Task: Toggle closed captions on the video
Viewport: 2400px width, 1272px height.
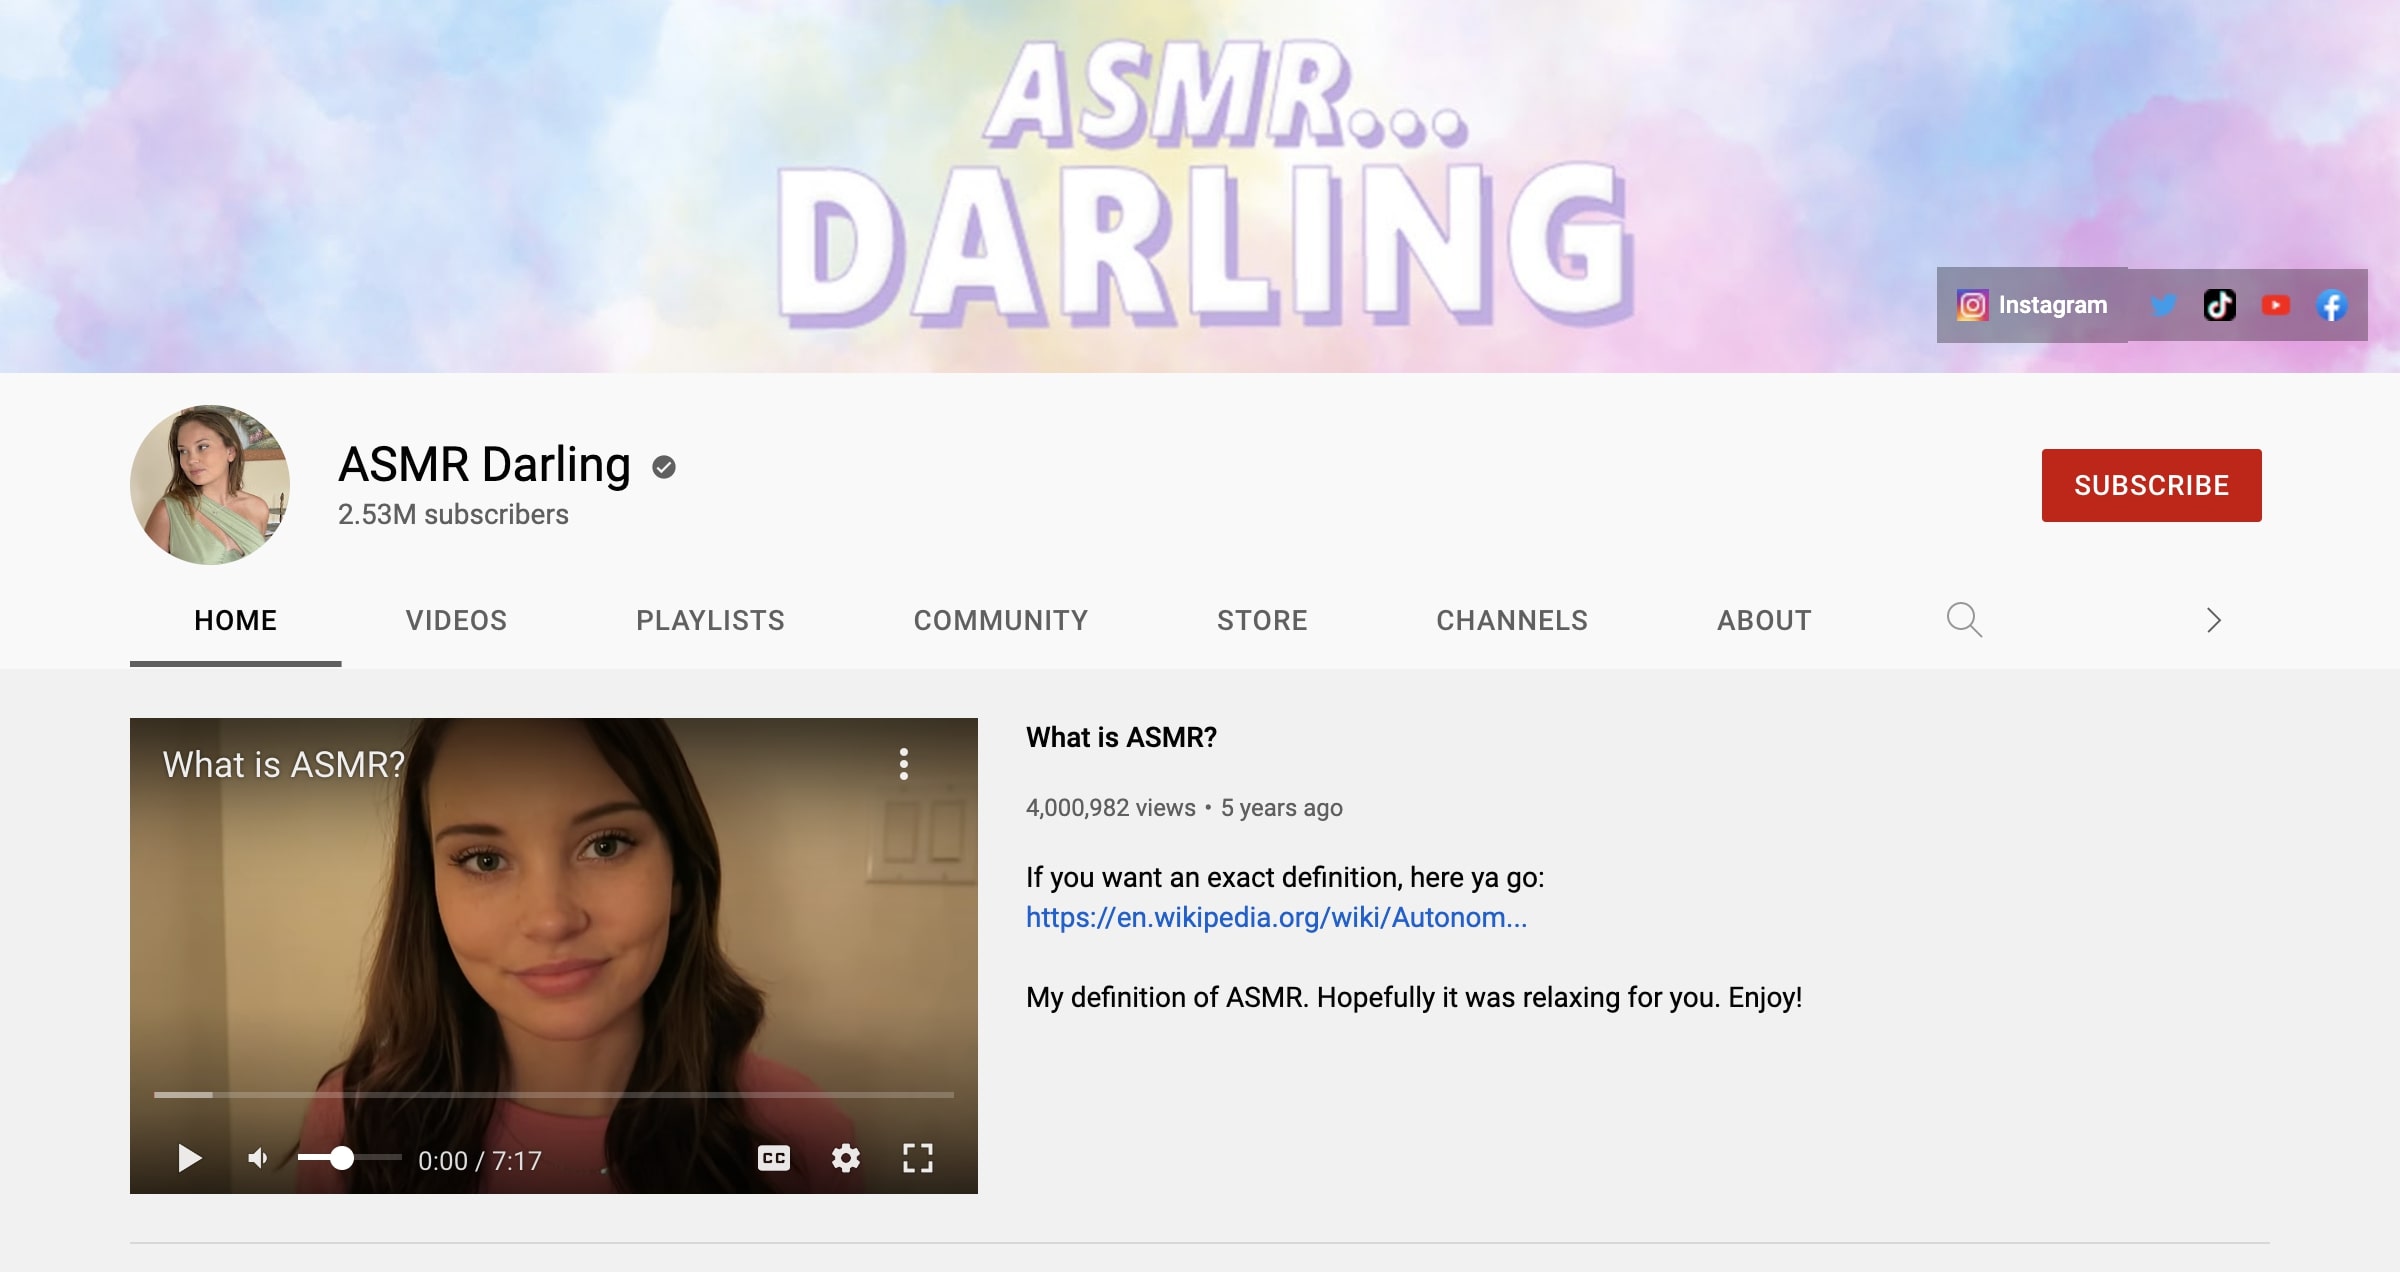Action: coord(773,1158)
